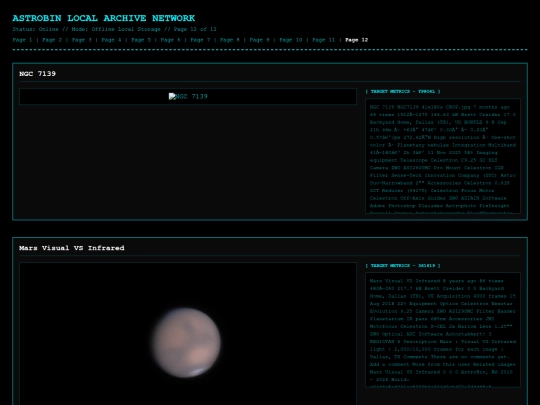
Task: Select the current Page 12 entry
Action: (x=356, y=40)
